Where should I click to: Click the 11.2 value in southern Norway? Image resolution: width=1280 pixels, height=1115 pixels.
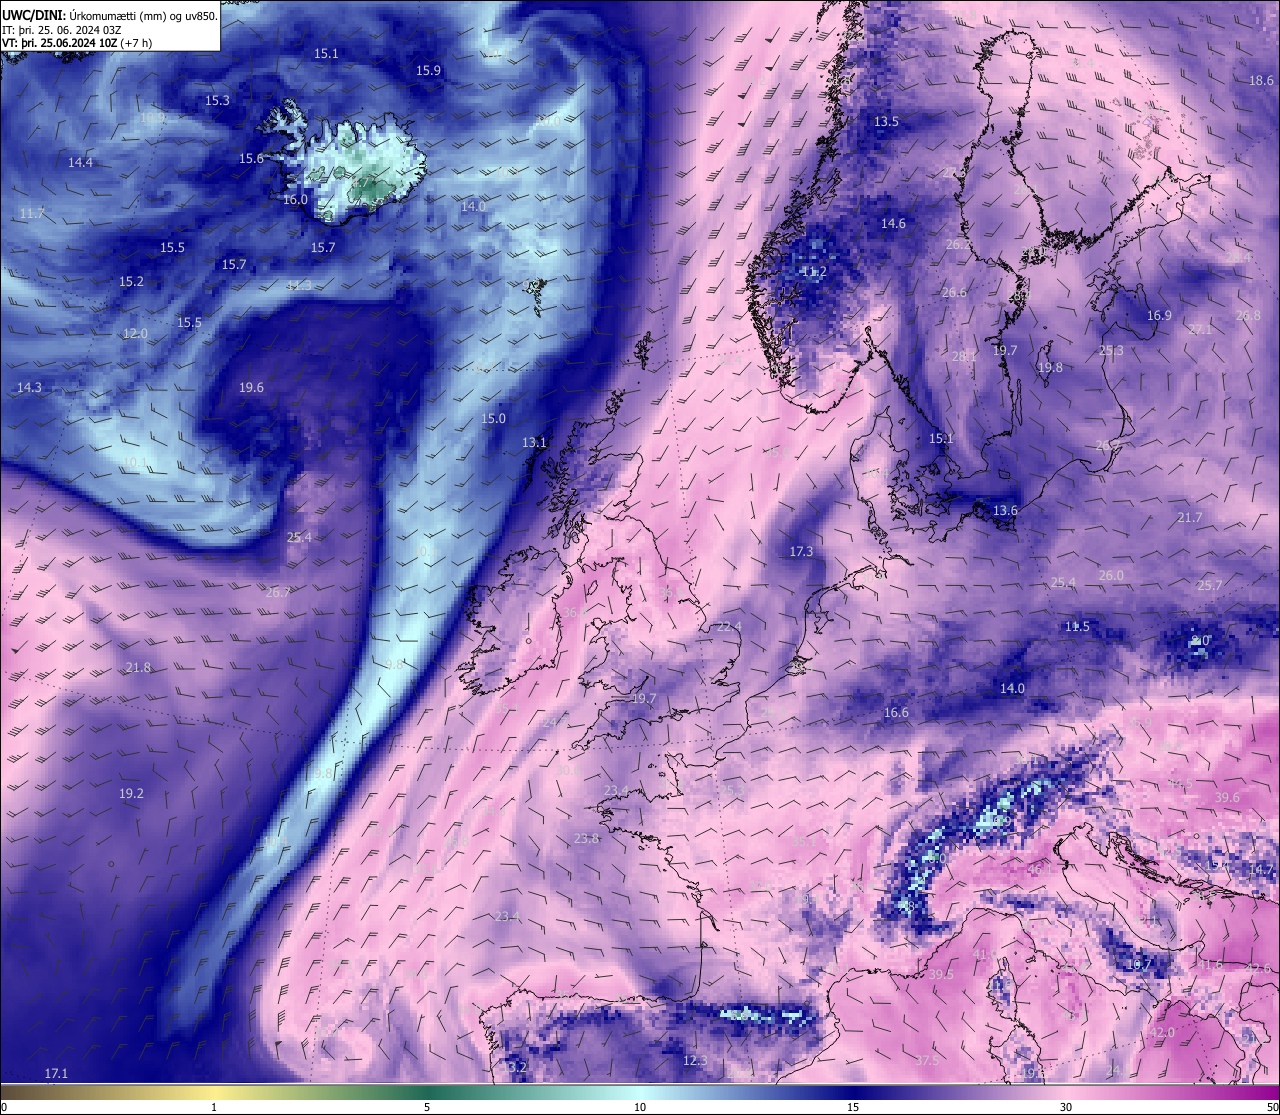click(x=814, y=271)
